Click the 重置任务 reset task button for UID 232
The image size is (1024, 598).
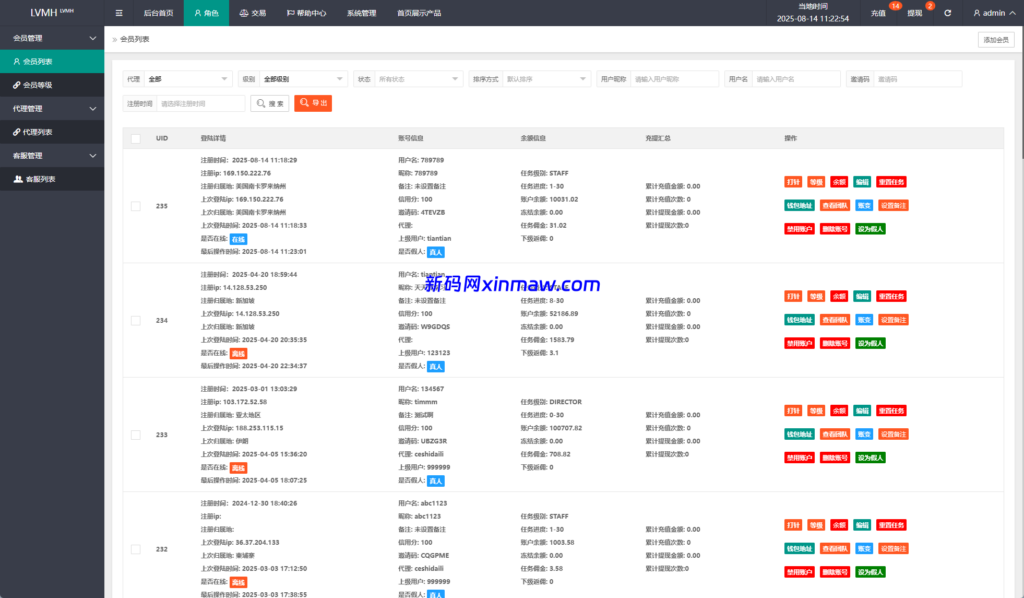893,524
